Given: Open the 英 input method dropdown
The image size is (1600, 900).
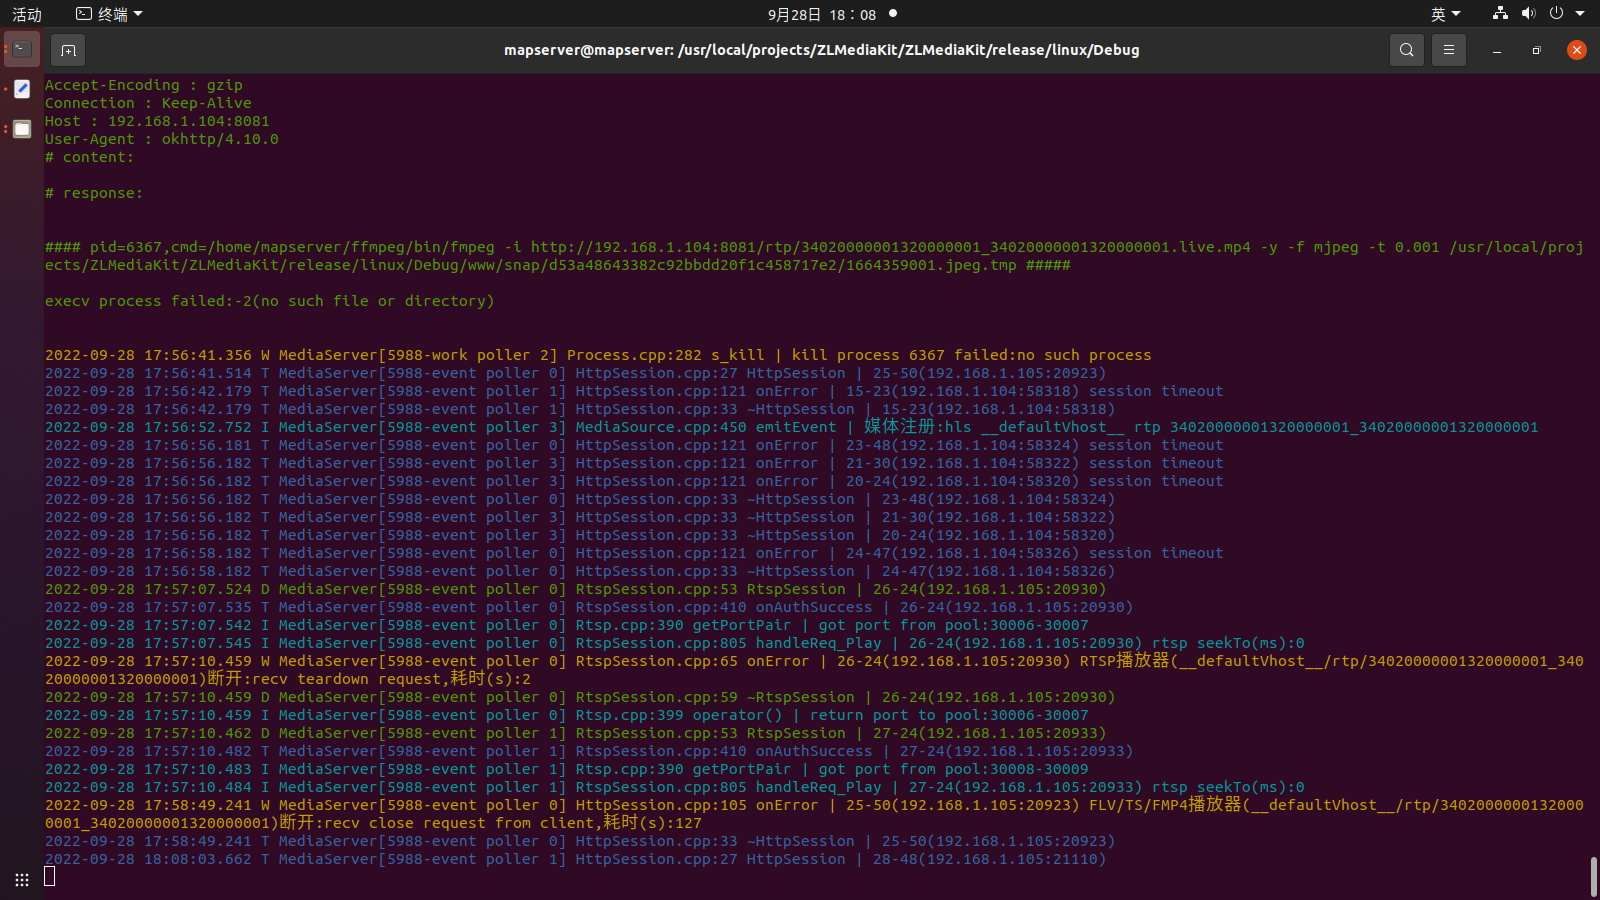Looking at the screenshot, I should click(x=1446, y=14).
